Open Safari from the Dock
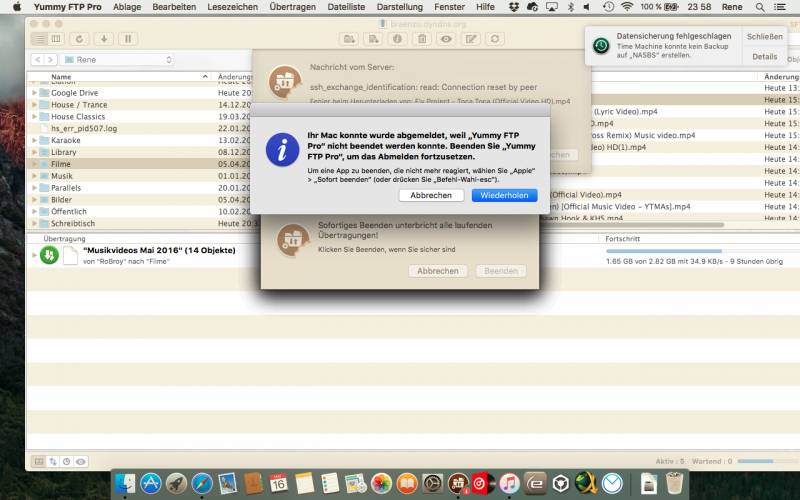The width and height of the screenshot is (800, 500). [202, 483]
